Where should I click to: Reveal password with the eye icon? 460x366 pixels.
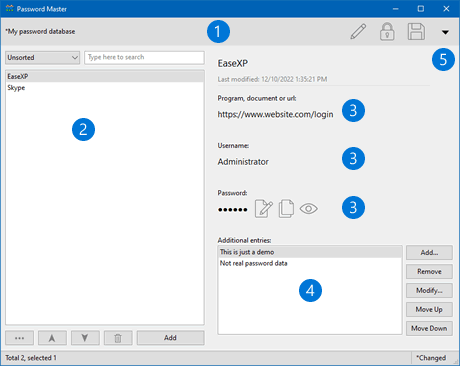309,209
